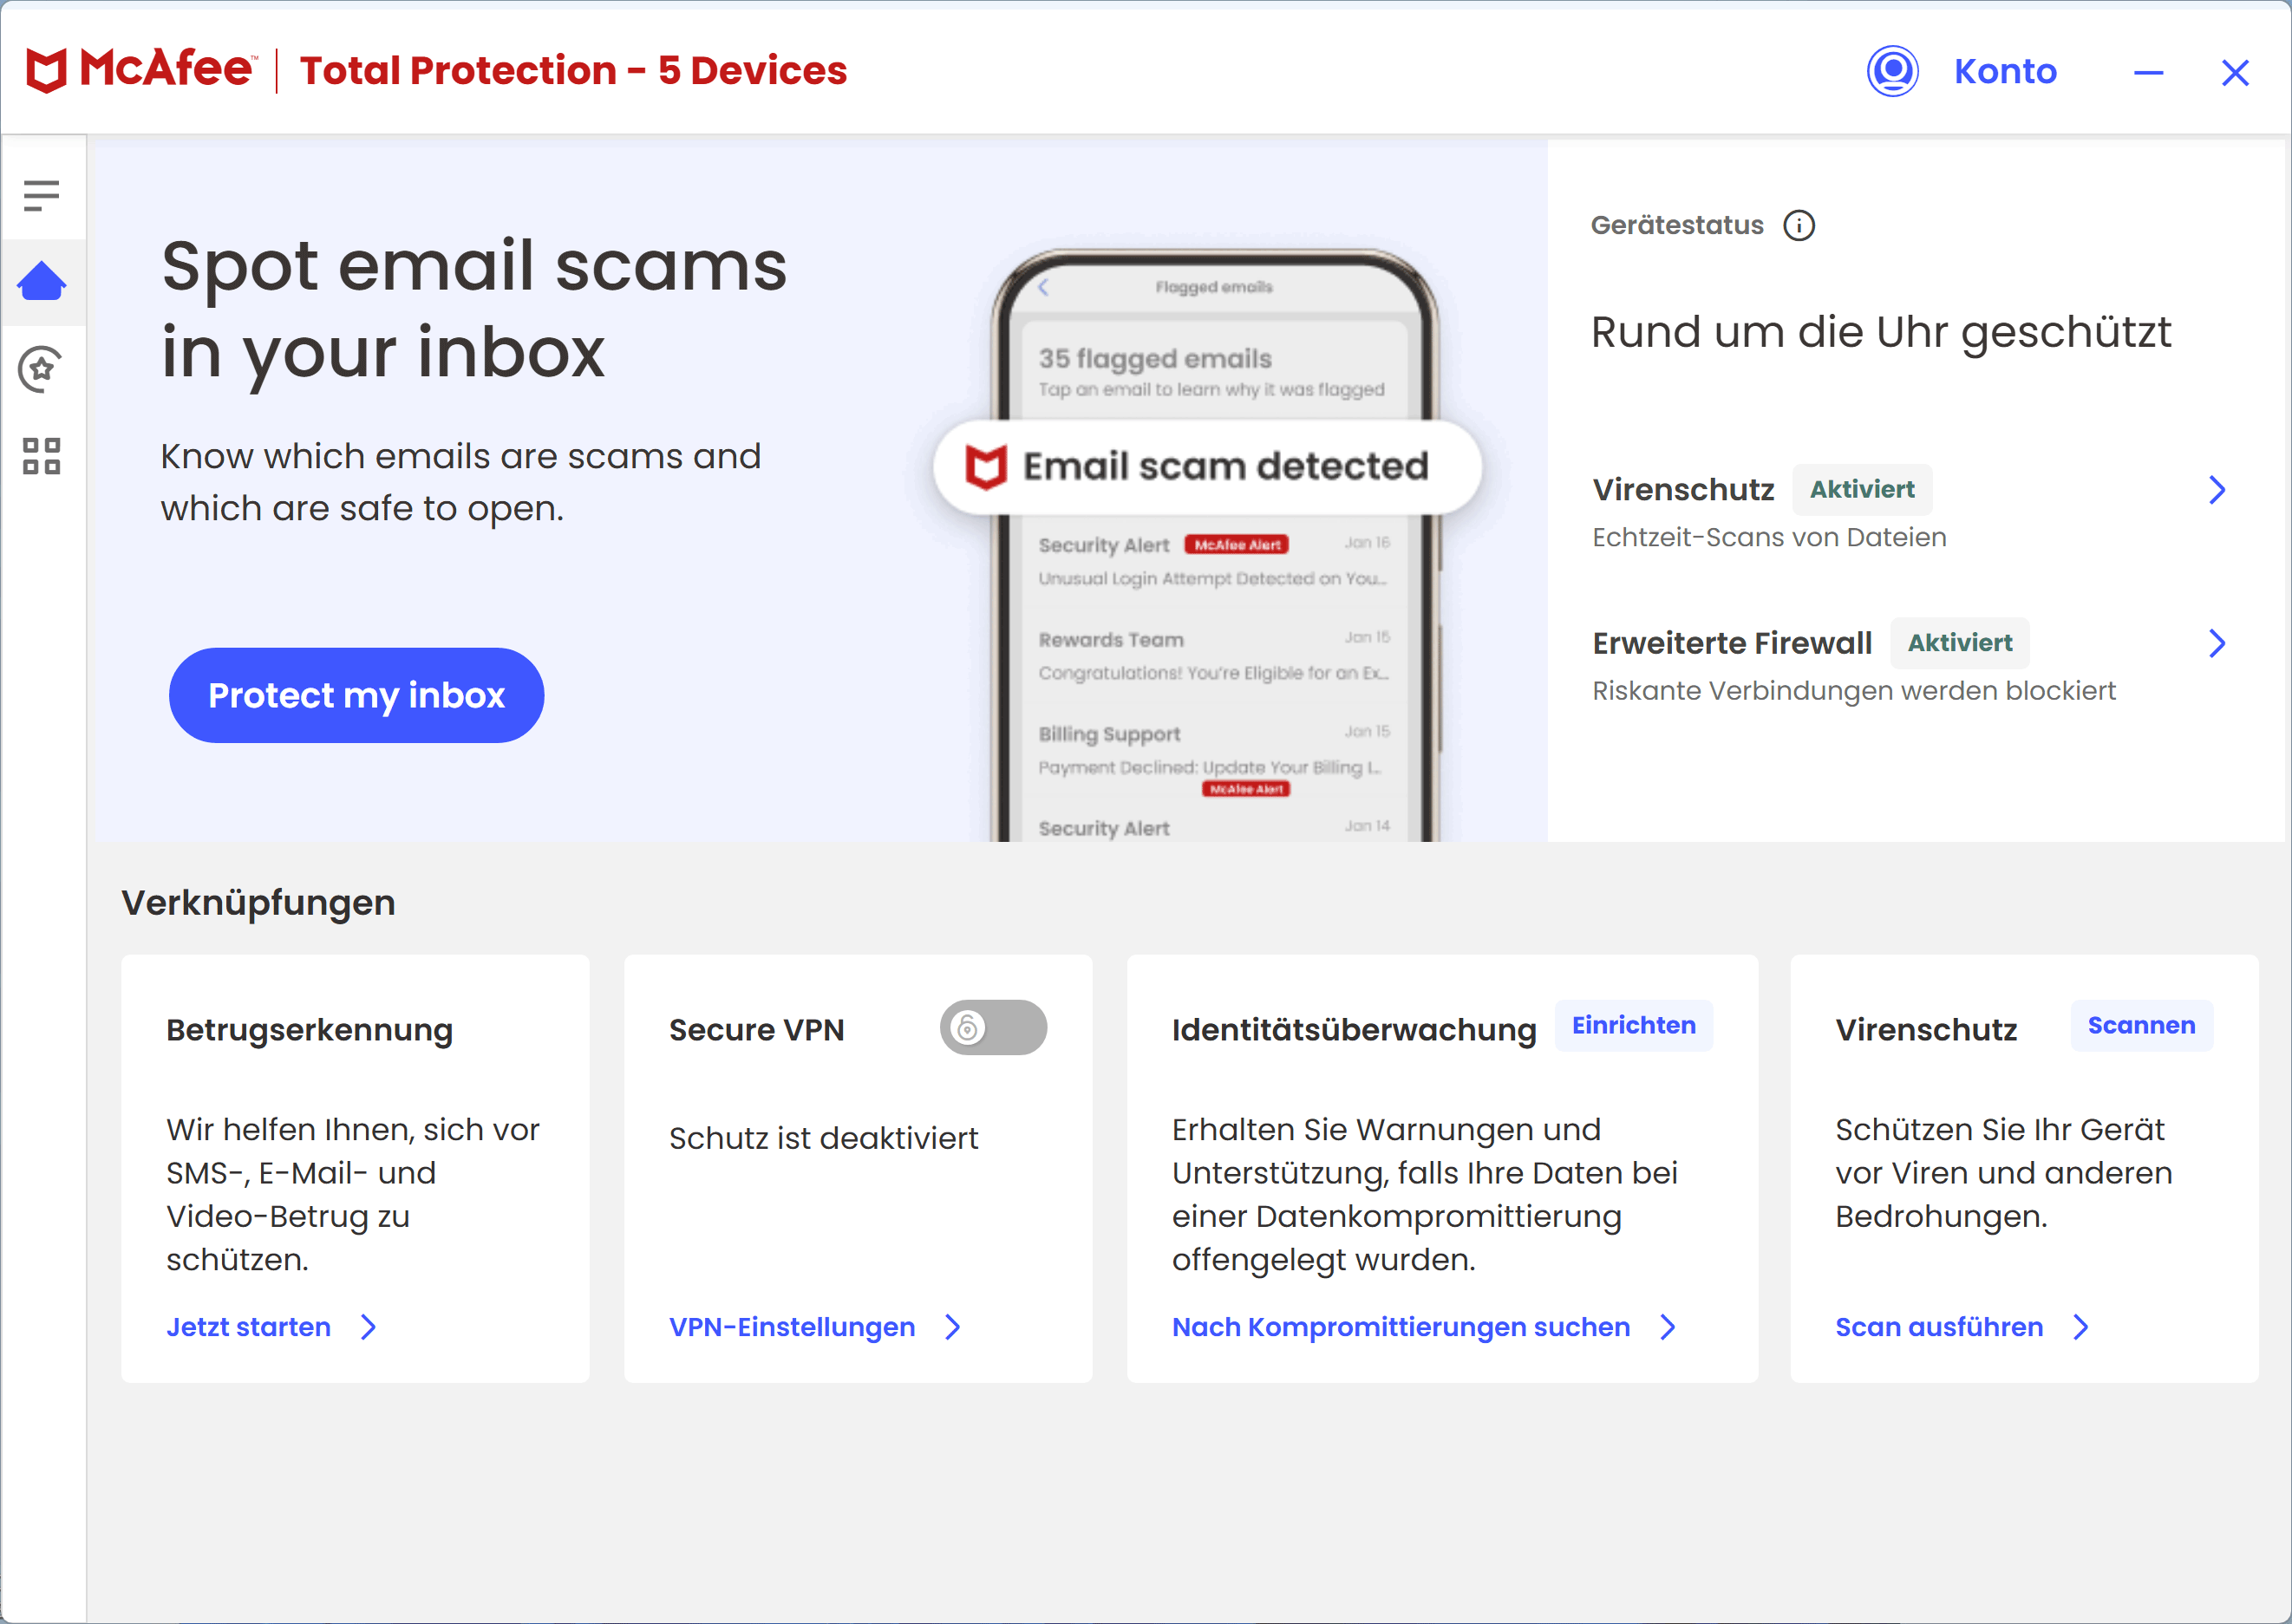
Task: Open the apps grid icon in the sidebar
Action: click(x=41, y=456)
